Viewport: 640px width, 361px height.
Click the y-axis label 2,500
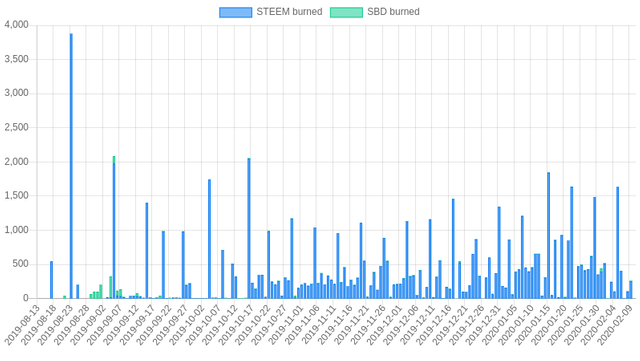(17, 127)
